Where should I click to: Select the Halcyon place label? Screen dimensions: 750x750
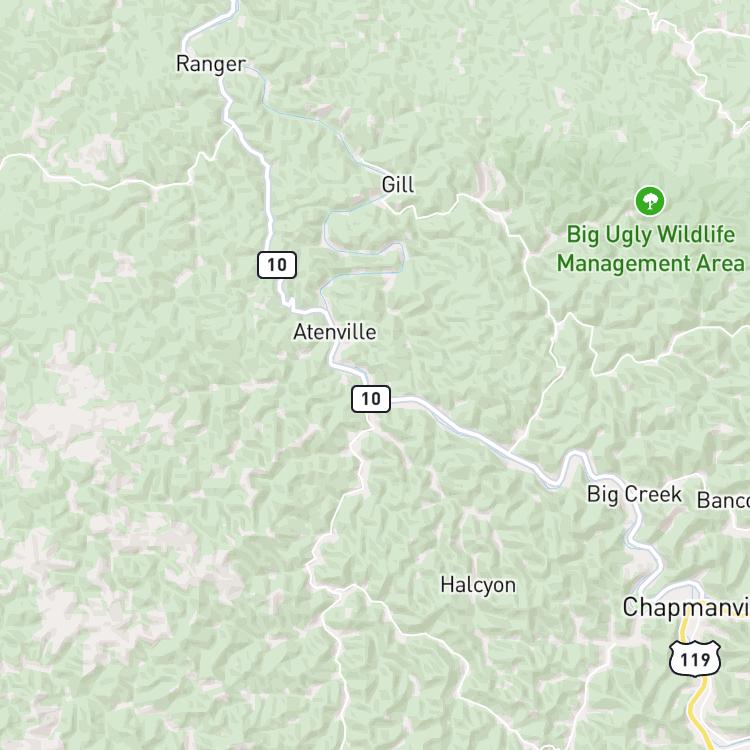(478, 585)
